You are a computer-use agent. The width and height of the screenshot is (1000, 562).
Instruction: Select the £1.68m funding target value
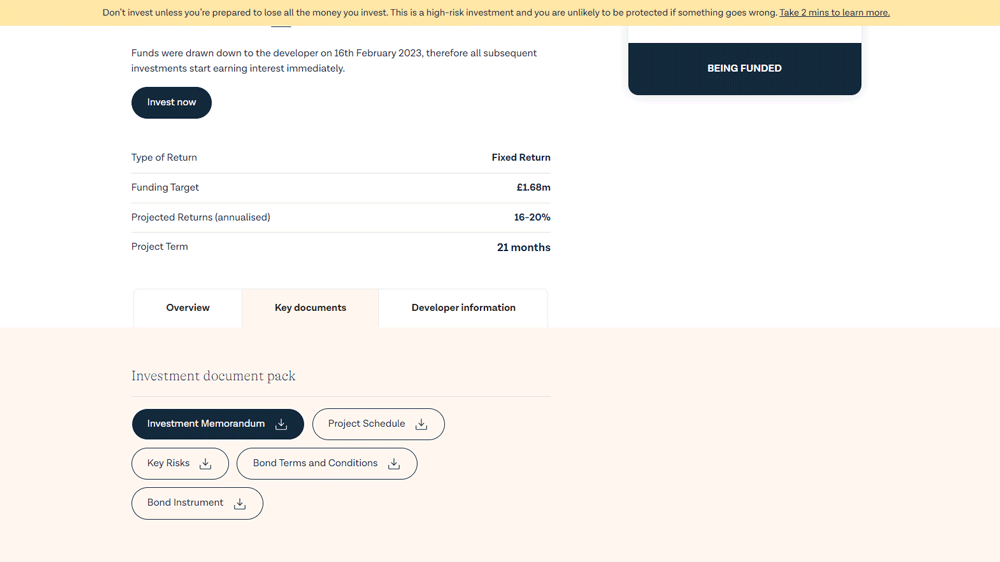[x=533, y=188]
